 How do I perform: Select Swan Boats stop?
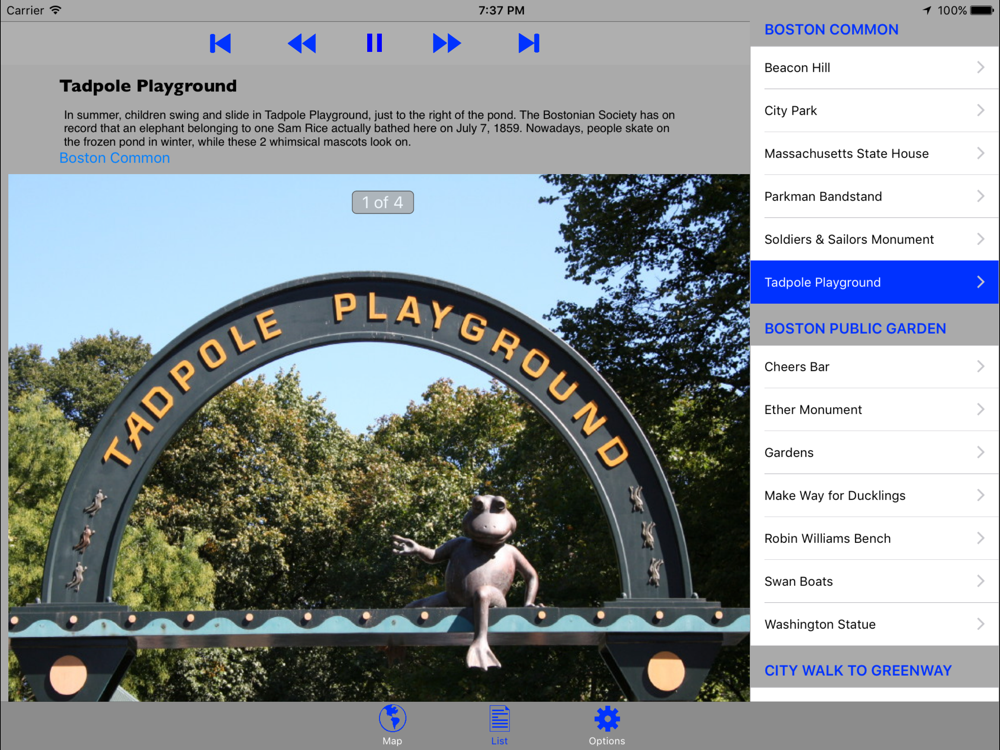(x=875, y=581)
